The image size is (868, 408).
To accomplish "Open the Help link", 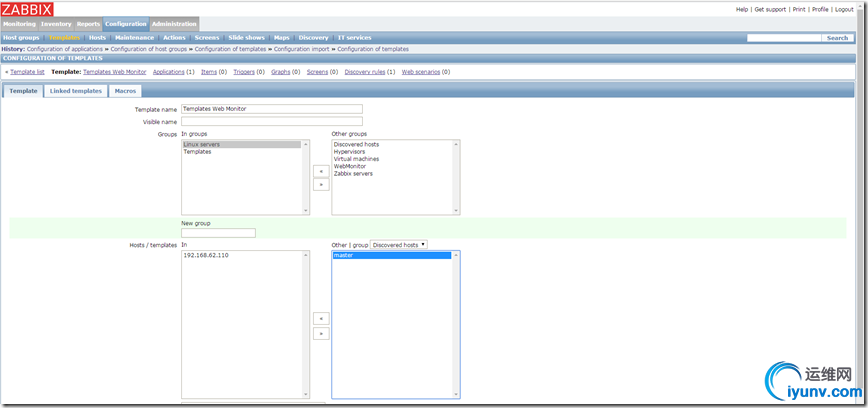I will tap(742, 9).
